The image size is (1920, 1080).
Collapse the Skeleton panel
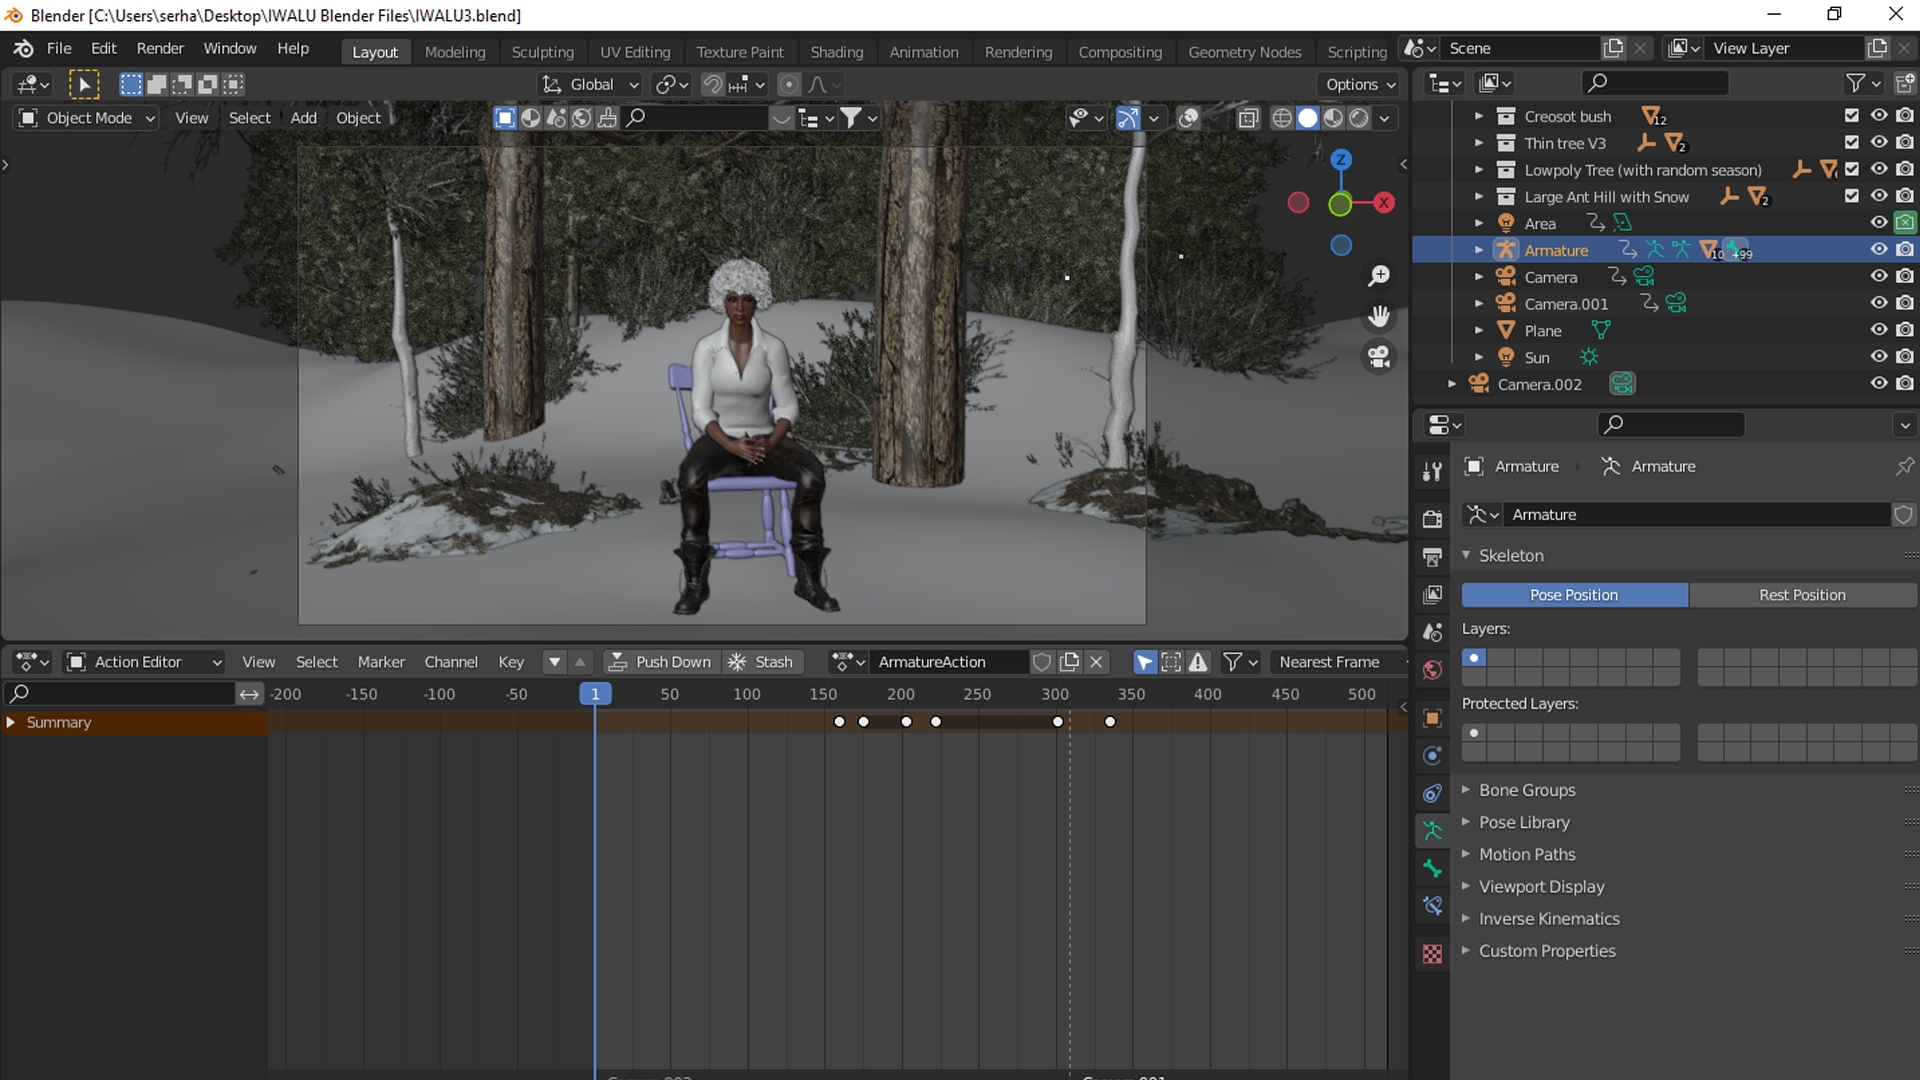[1511, 556]
